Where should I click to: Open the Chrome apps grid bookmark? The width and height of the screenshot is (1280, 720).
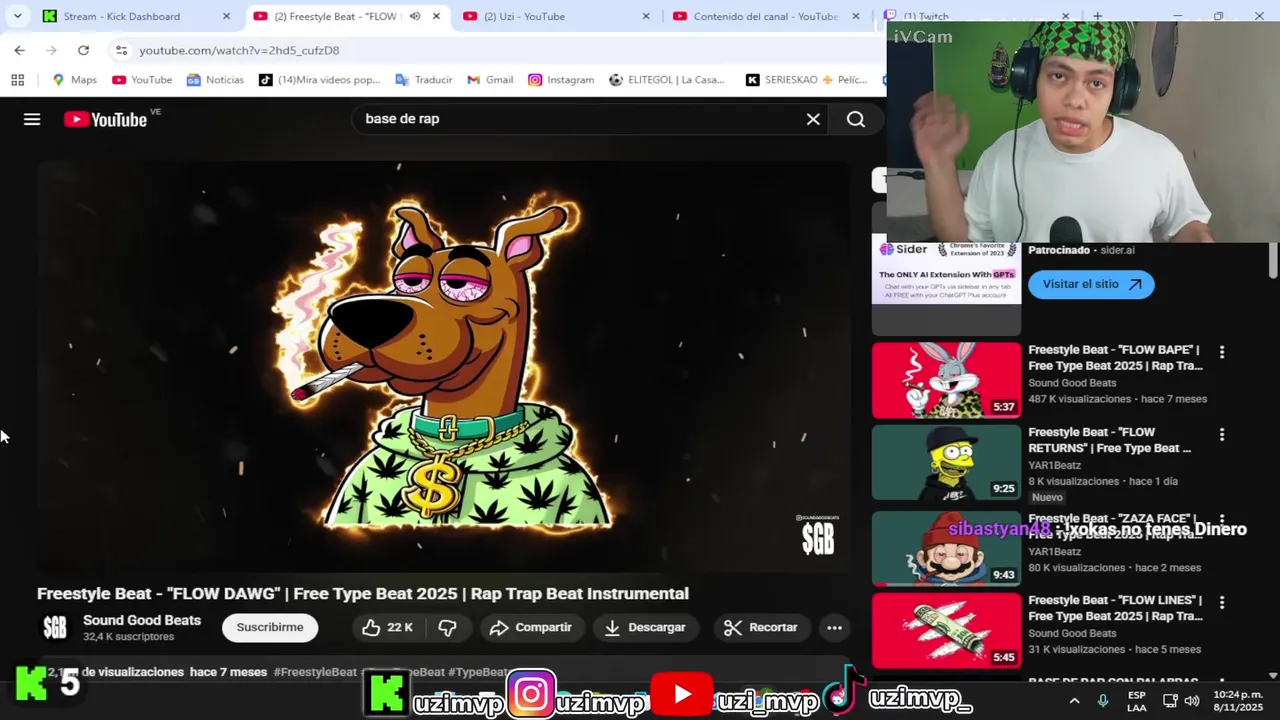coord(17,80)
